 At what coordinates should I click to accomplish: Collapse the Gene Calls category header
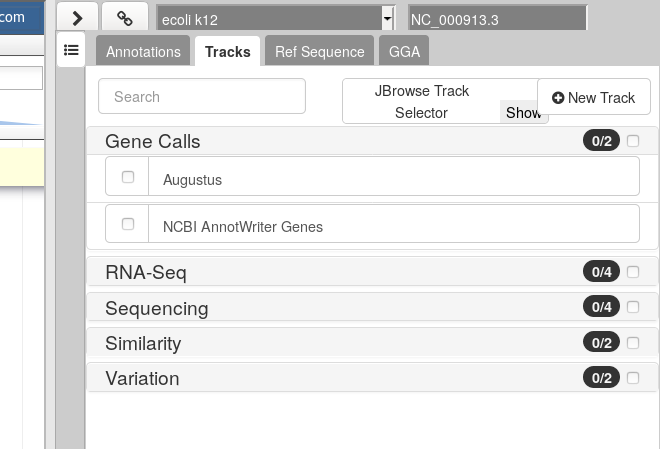pos(152,141)
